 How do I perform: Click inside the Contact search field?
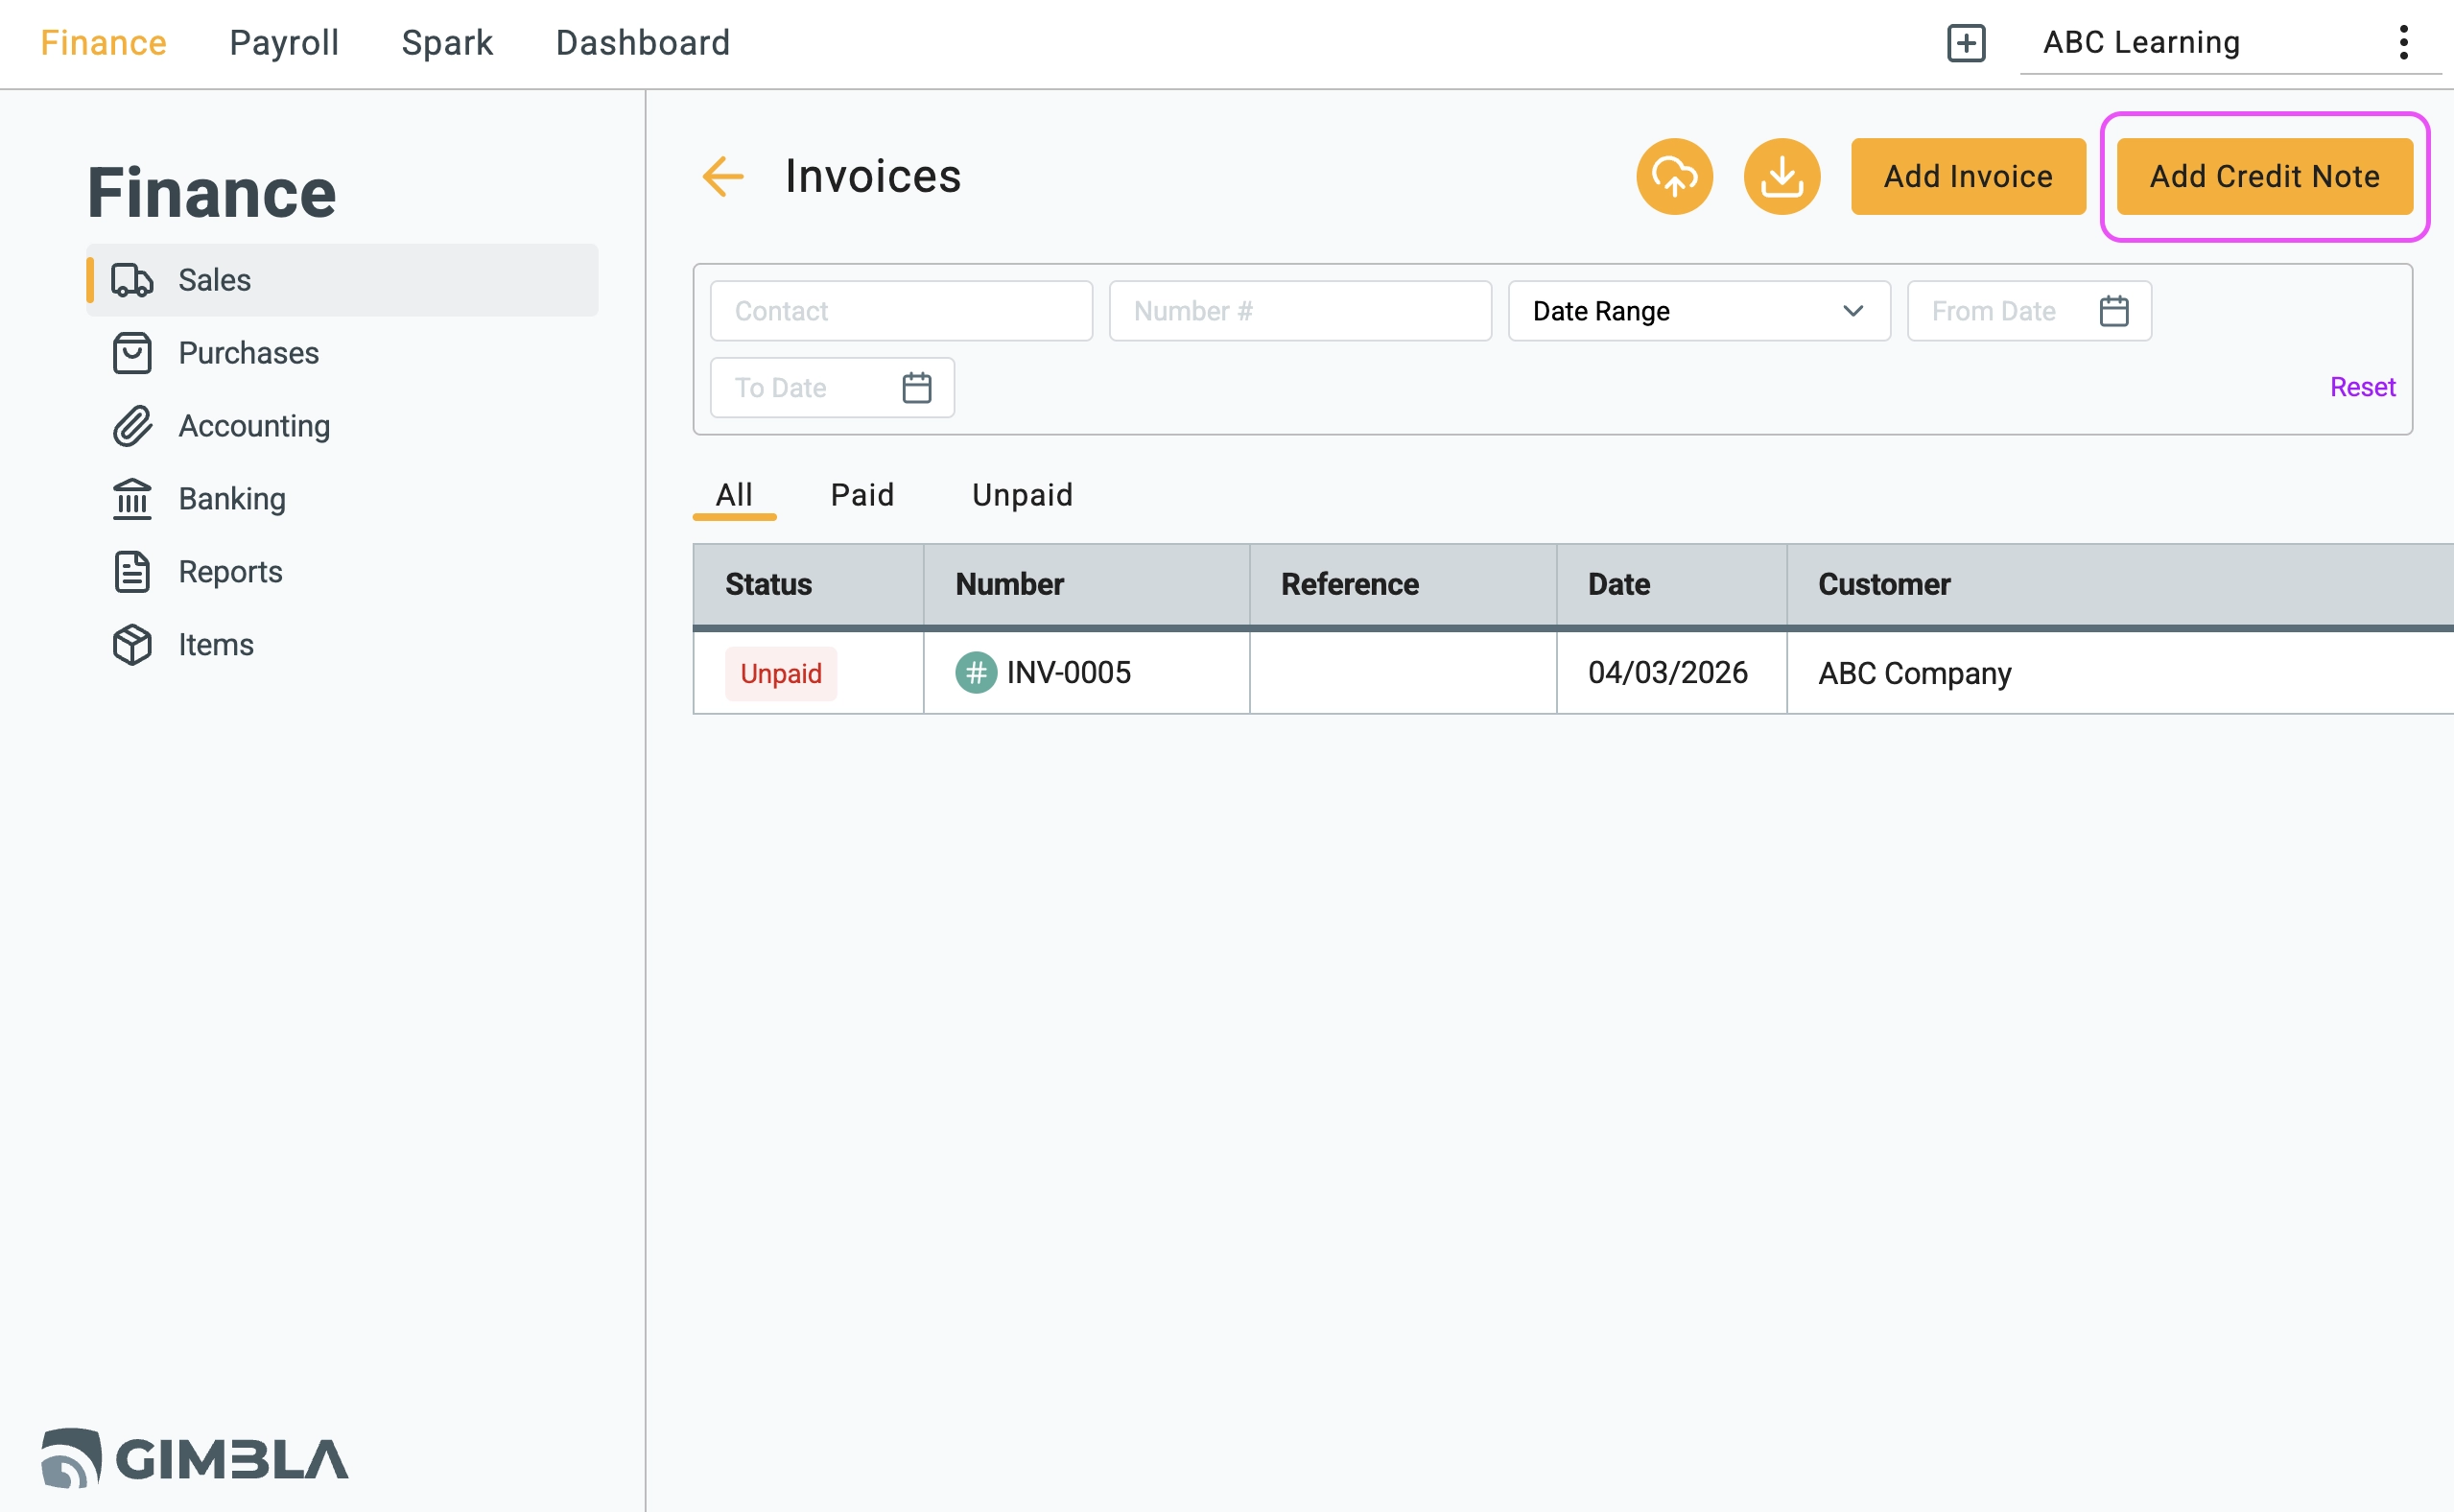point(900,310)
